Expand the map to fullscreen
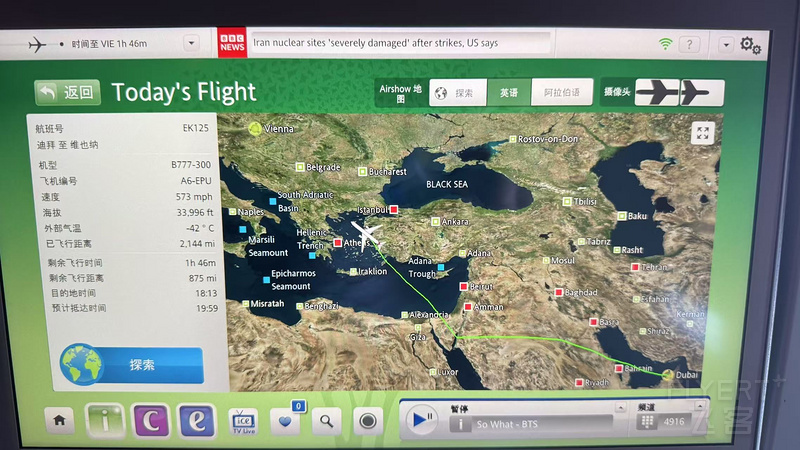 [703, 134]
